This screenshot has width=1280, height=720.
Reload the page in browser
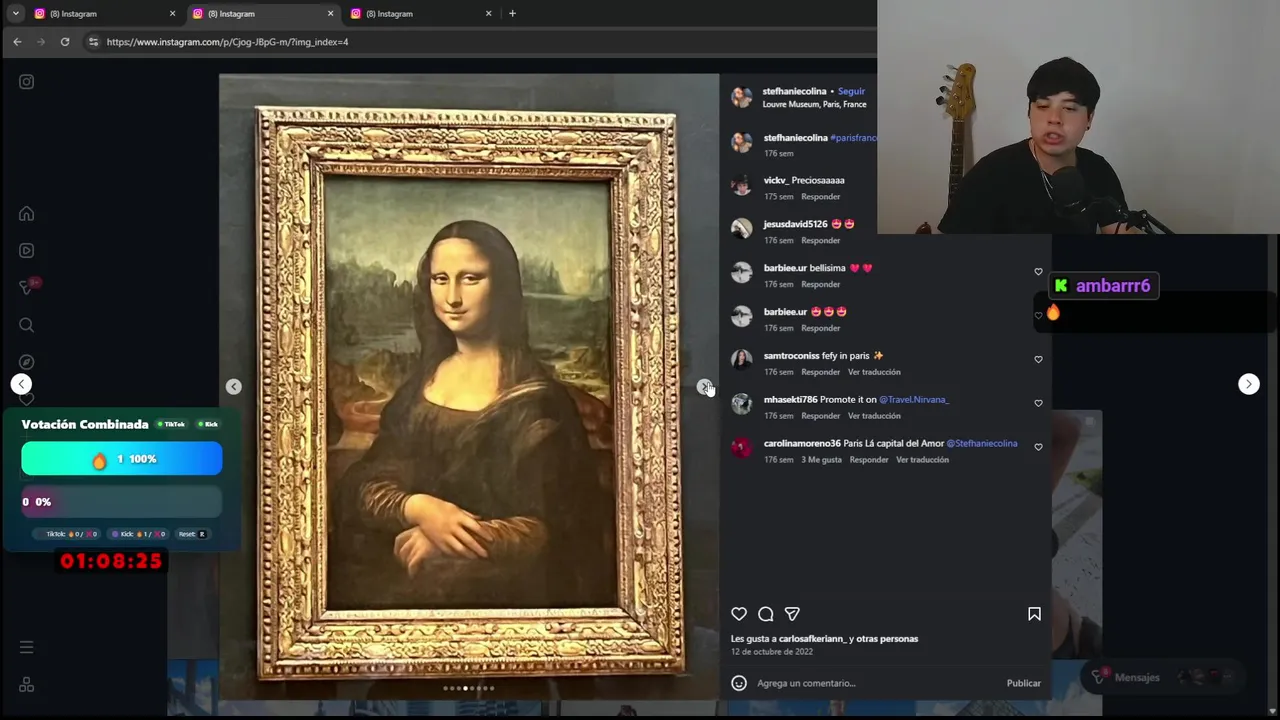[65, 42]
